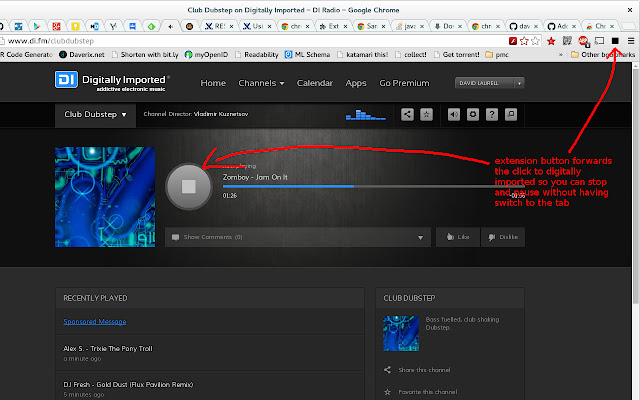Click the star icon beside Favorite this channel
Screen dimensions: 640x400
(x=387, y=392)
